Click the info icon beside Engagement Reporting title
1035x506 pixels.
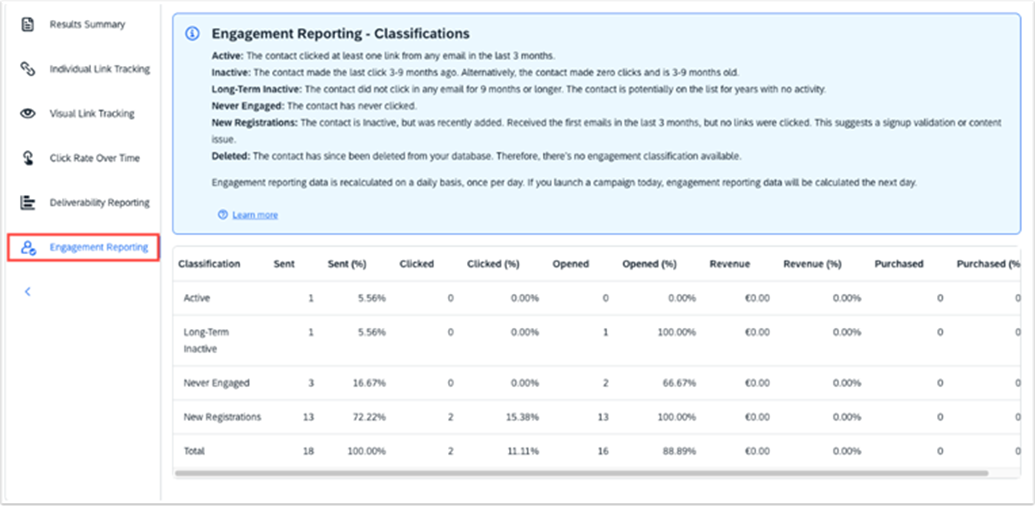[192, 34]
